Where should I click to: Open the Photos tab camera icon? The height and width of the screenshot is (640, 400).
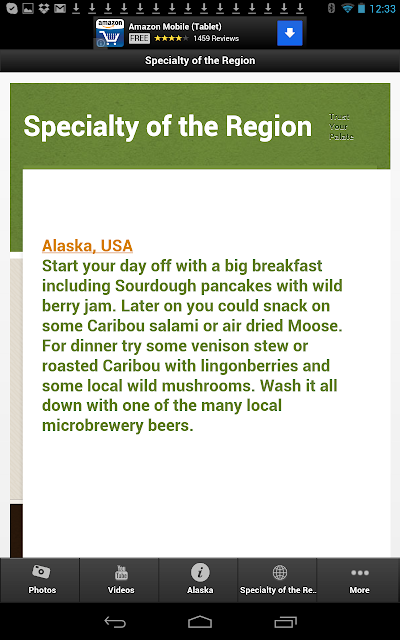click(41, 572)
